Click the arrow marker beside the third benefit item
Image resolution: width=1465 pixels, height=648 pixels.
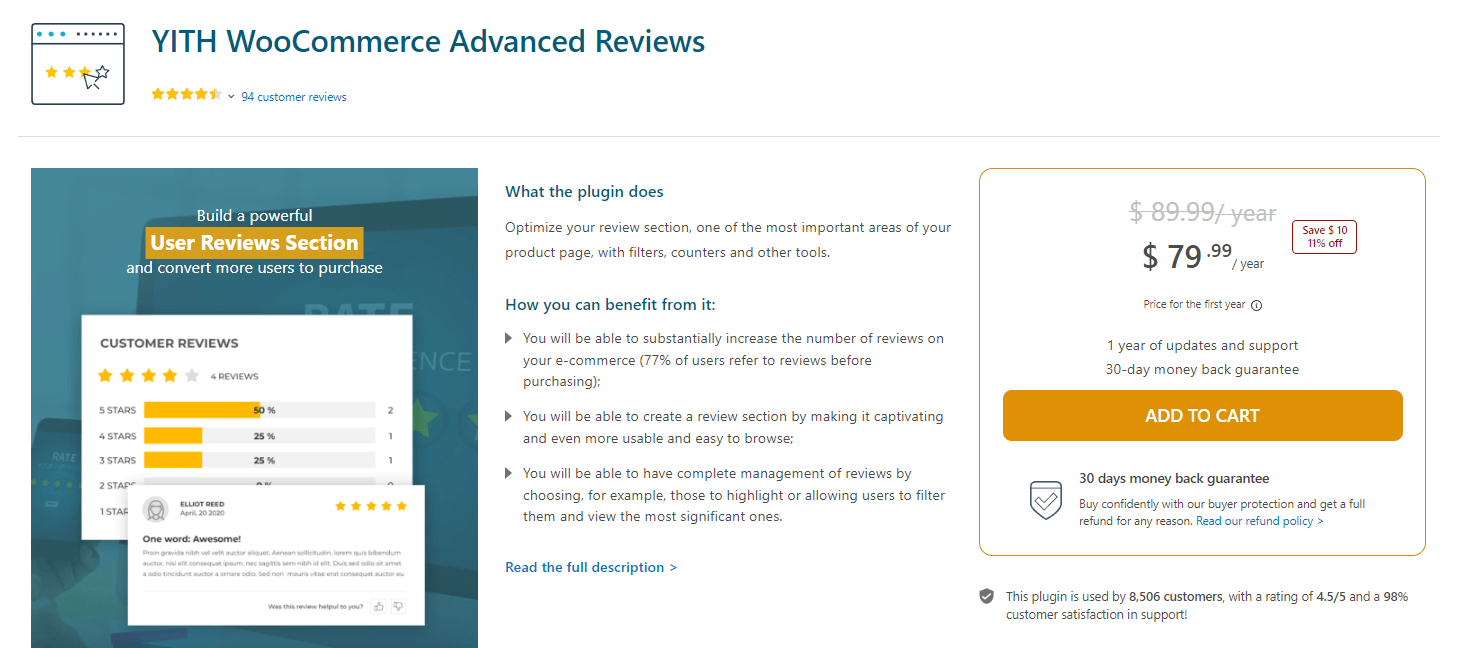point(508,473)
